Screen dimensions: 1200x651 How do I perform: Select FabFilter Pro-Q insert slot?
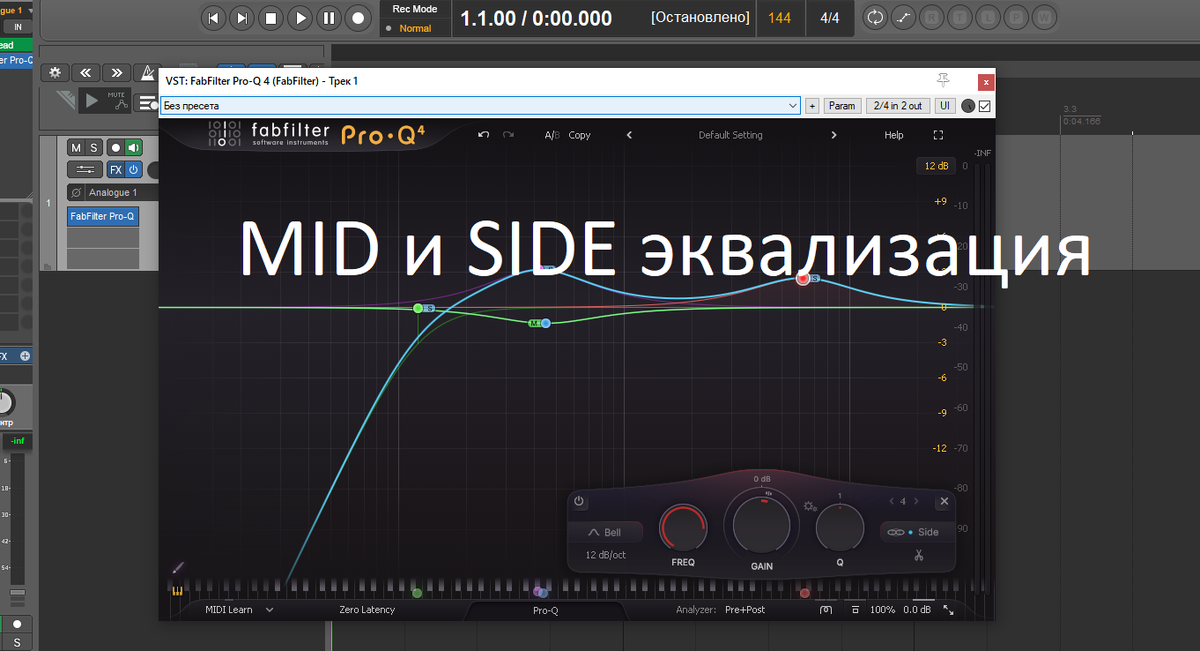[x=103, y=216]
